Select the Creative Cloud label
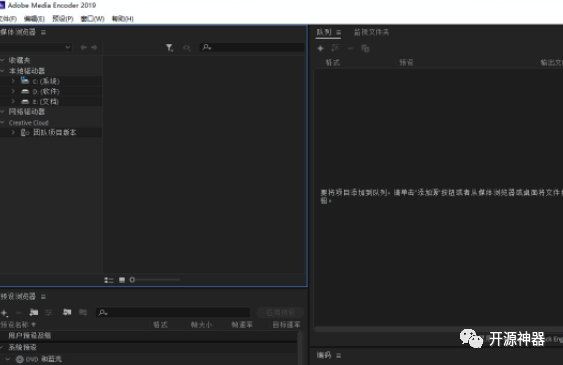This screenshot has height=365, width=563. pos(29,123)
